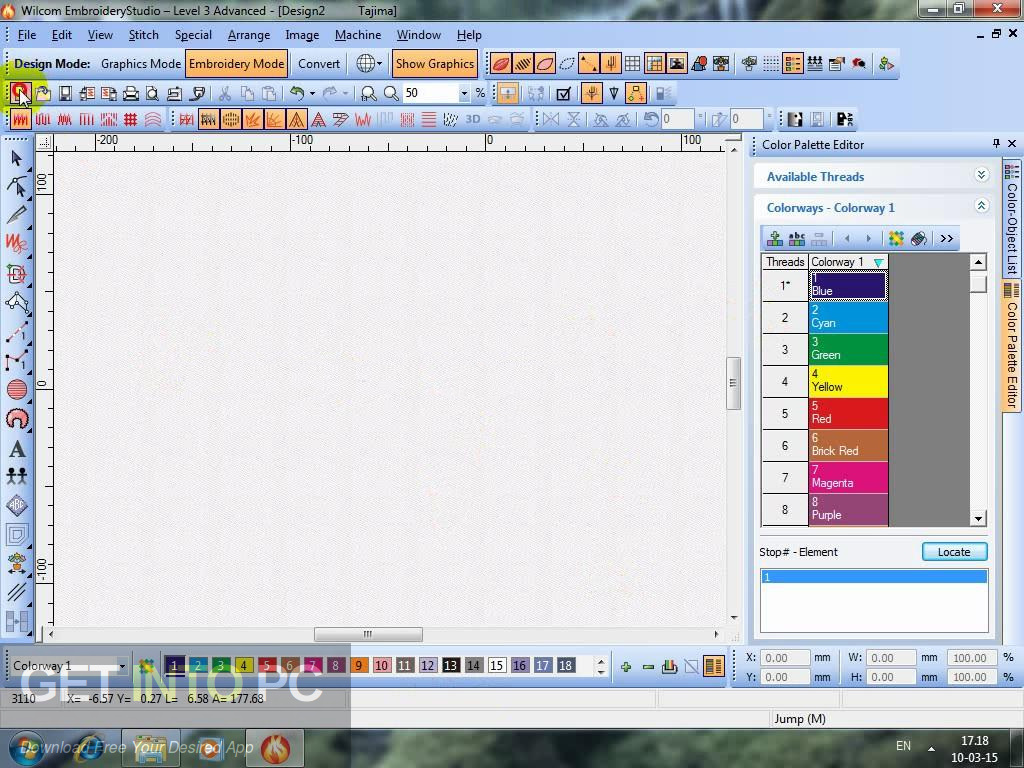Choose the Contour stitch curved lines icon
The image size is (1024, 768).
click(152, 120)
